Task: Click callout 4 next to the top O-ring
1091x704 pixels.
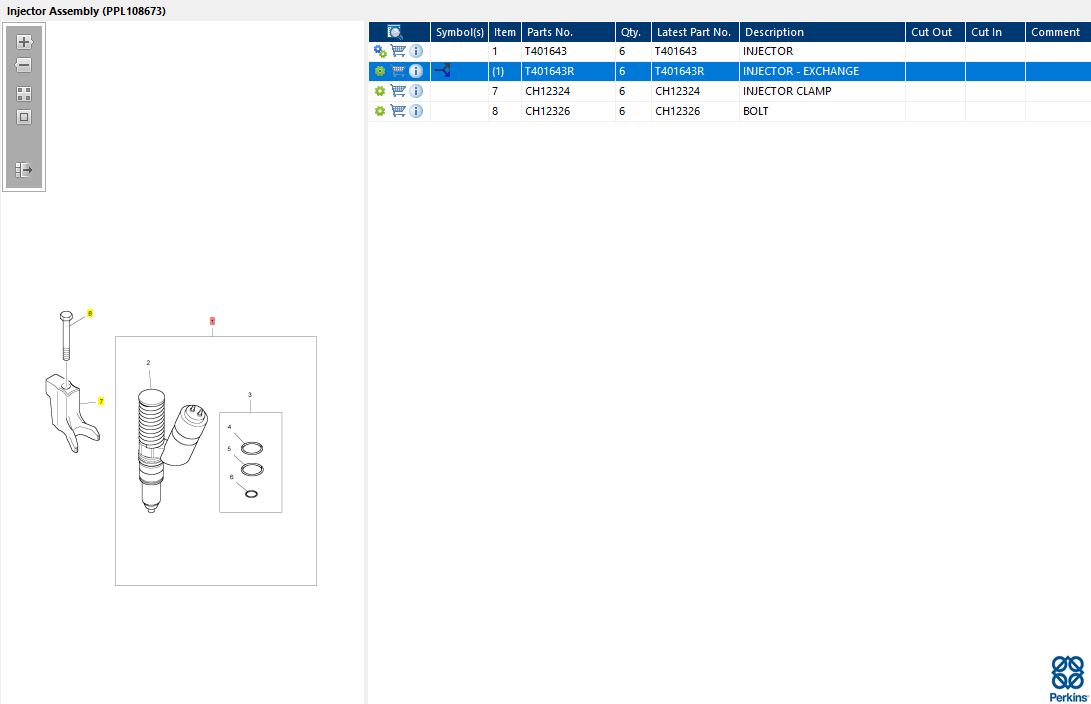Action: (230, 427)
